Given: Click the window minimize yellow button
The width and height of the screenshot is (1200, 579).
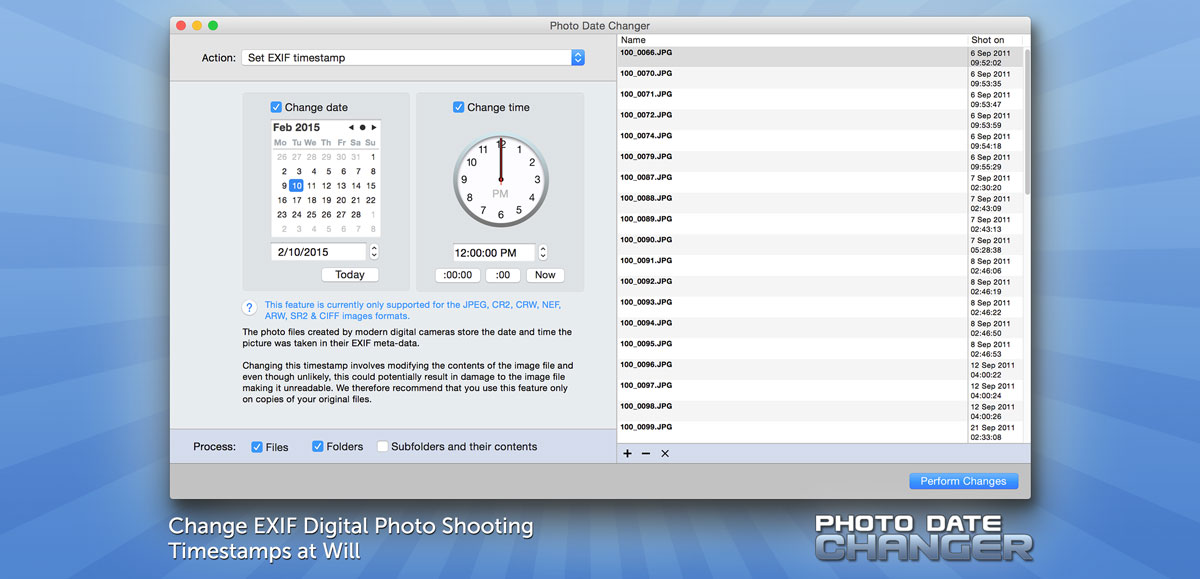Looking at the screenshot, I should [197, 25].
